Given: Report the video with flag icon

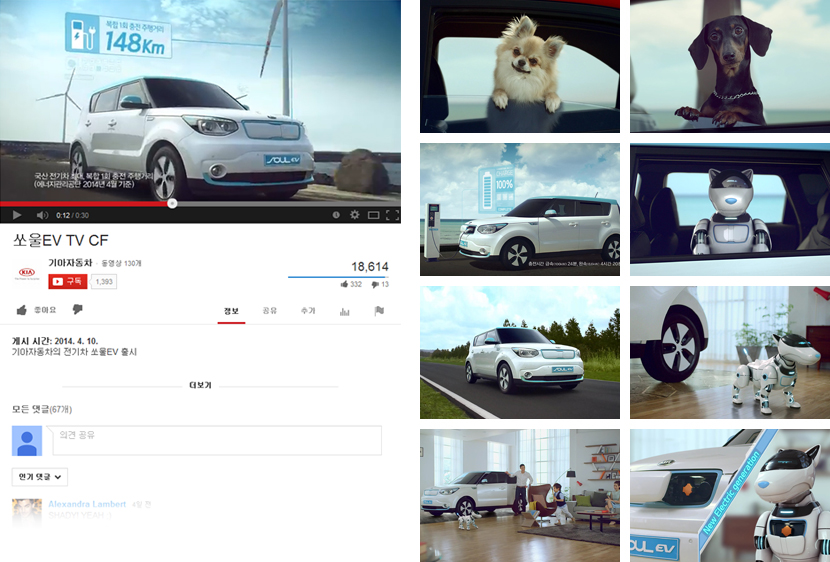Looking at the screenshot, I should [379, 311].
